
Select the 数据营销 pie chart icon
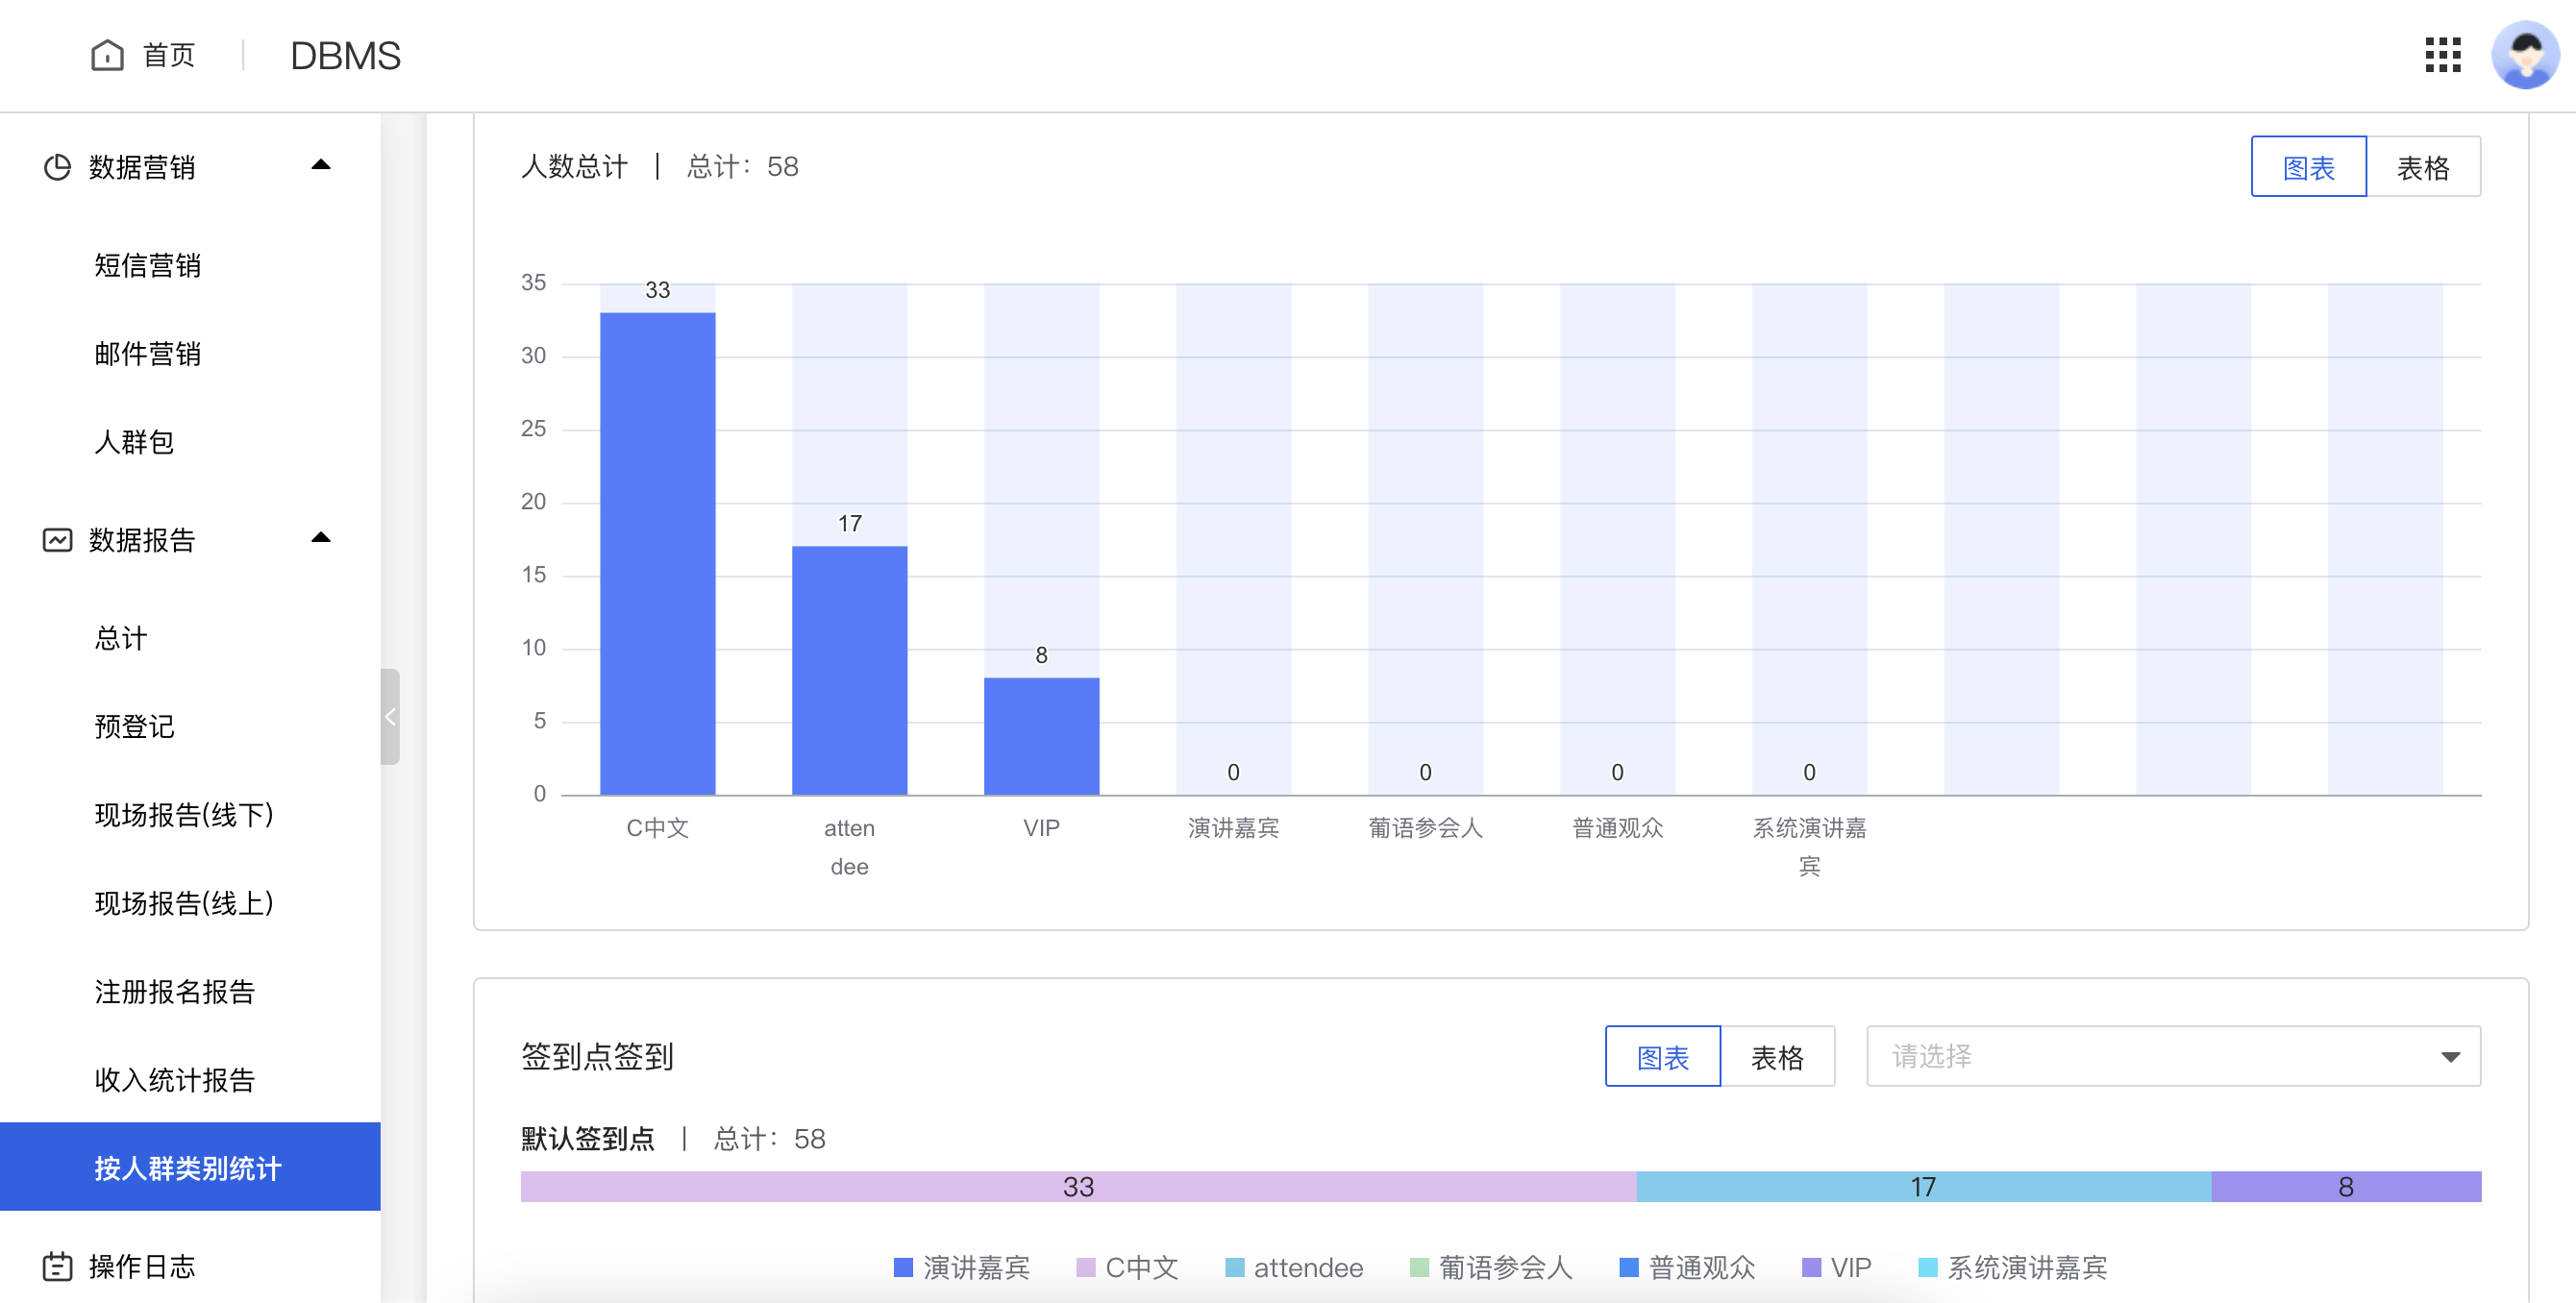(x=57, y=167)
